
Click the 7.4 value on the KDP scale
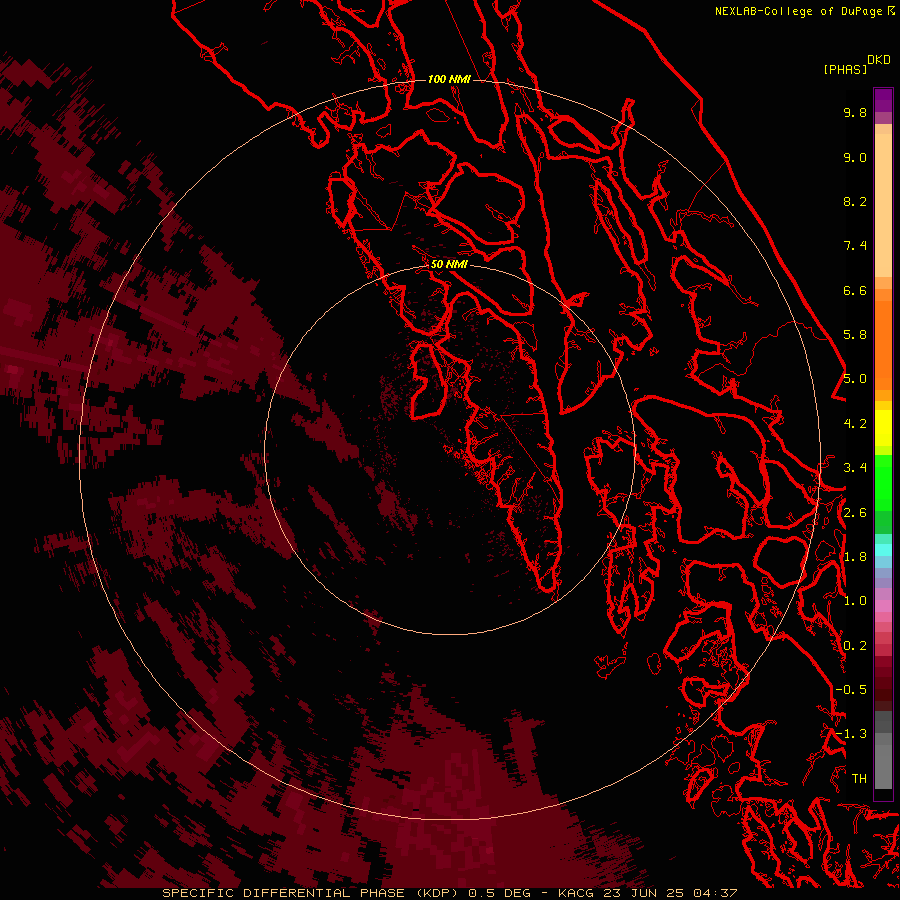tap(855, 246)
